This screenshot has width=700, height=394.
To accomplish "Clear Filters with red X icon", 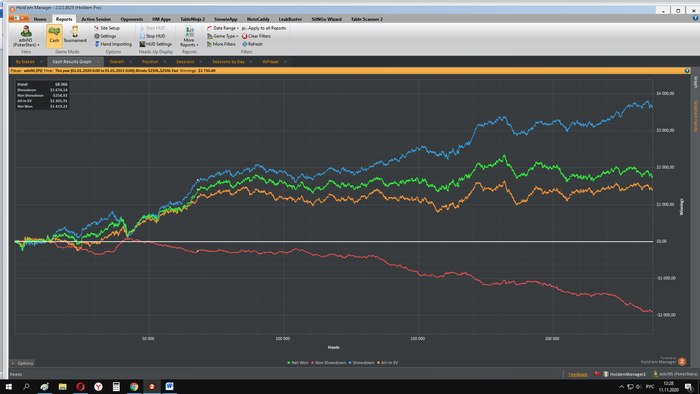I will [x=256, y=36].
